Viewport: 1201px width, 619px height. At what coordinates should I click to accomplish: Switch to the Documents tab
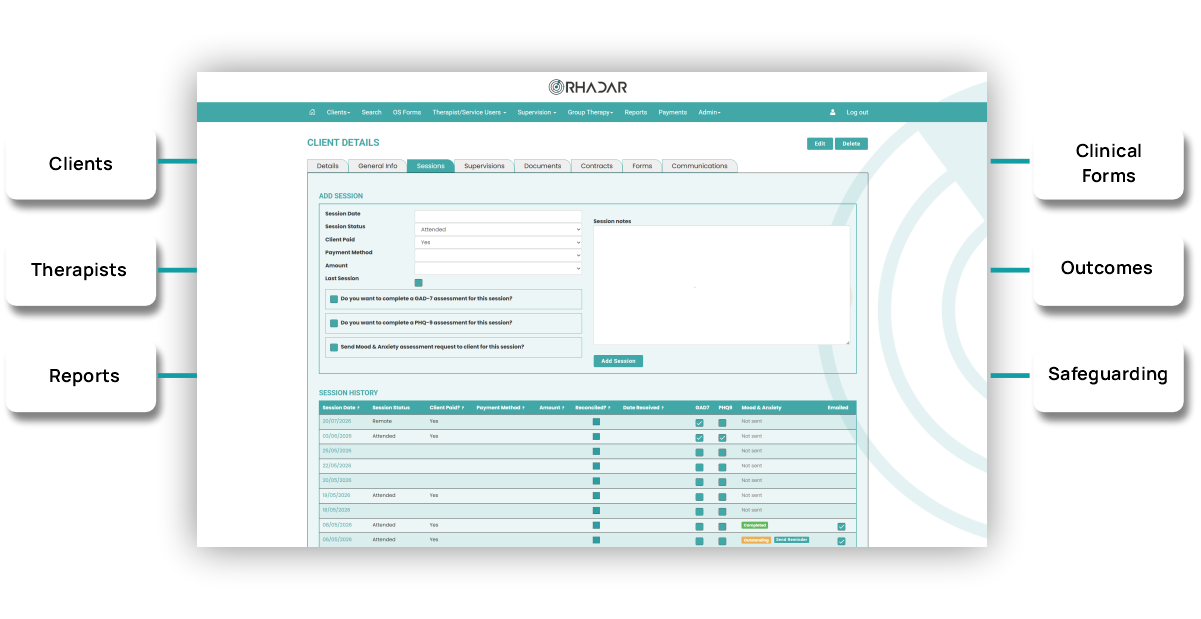543,166
